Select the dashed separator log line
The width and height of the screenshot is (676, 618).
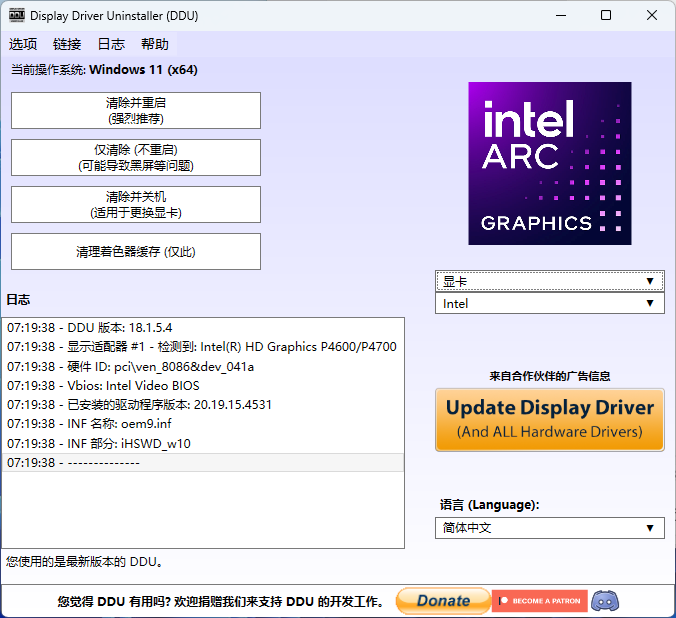point(203,462)
